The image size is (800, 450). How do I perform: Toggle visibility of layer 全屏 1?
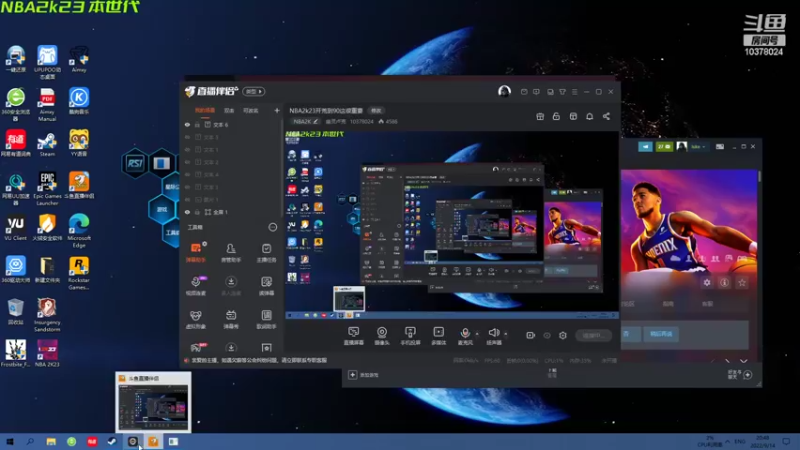pyautogui.click(x=187, y=212)
